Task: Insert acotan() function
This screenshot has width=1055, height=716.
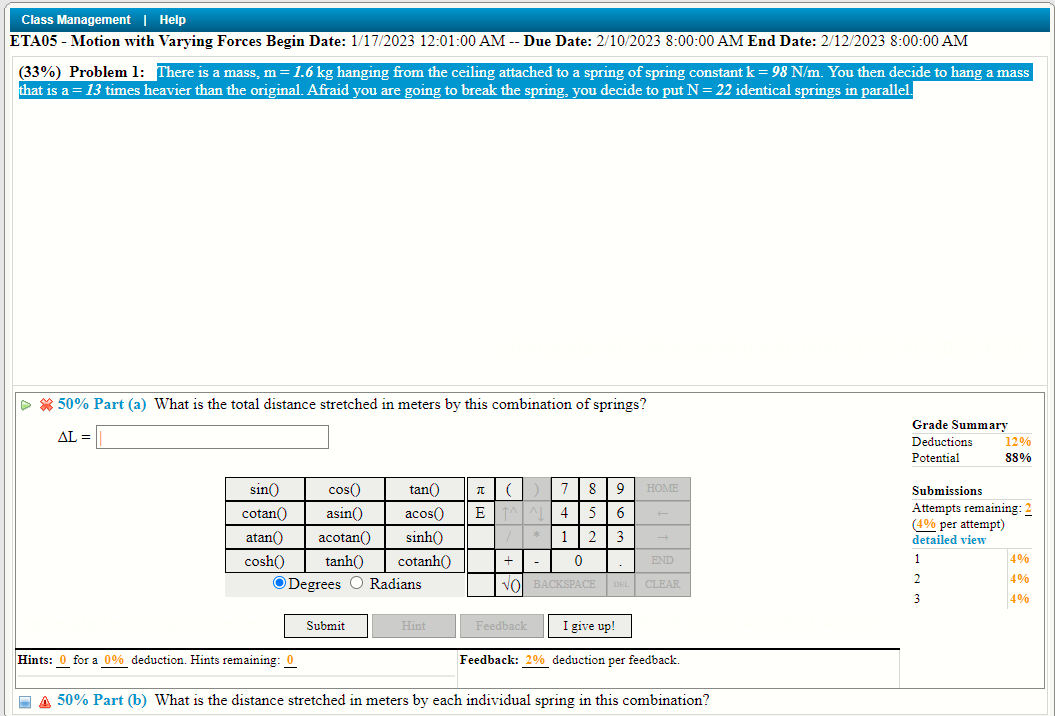Action: [x=344, y=537]
